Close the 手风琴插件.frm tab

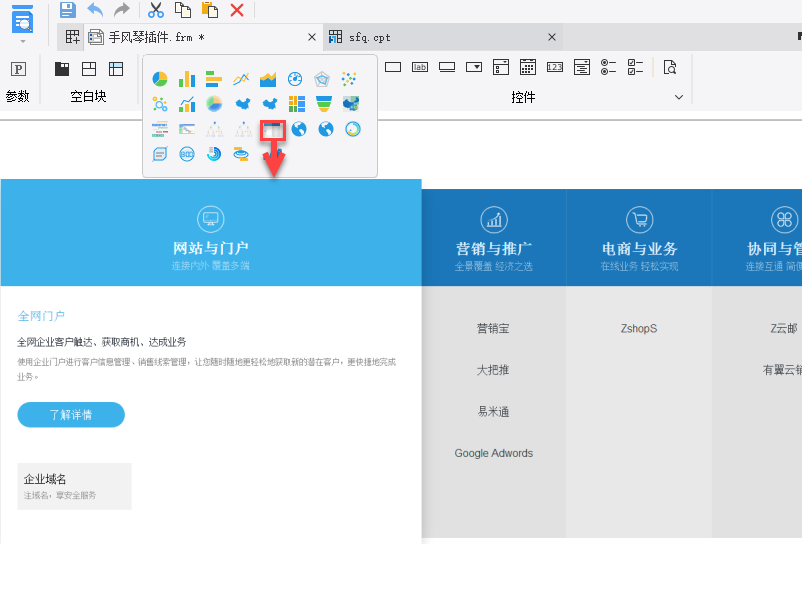311,37
